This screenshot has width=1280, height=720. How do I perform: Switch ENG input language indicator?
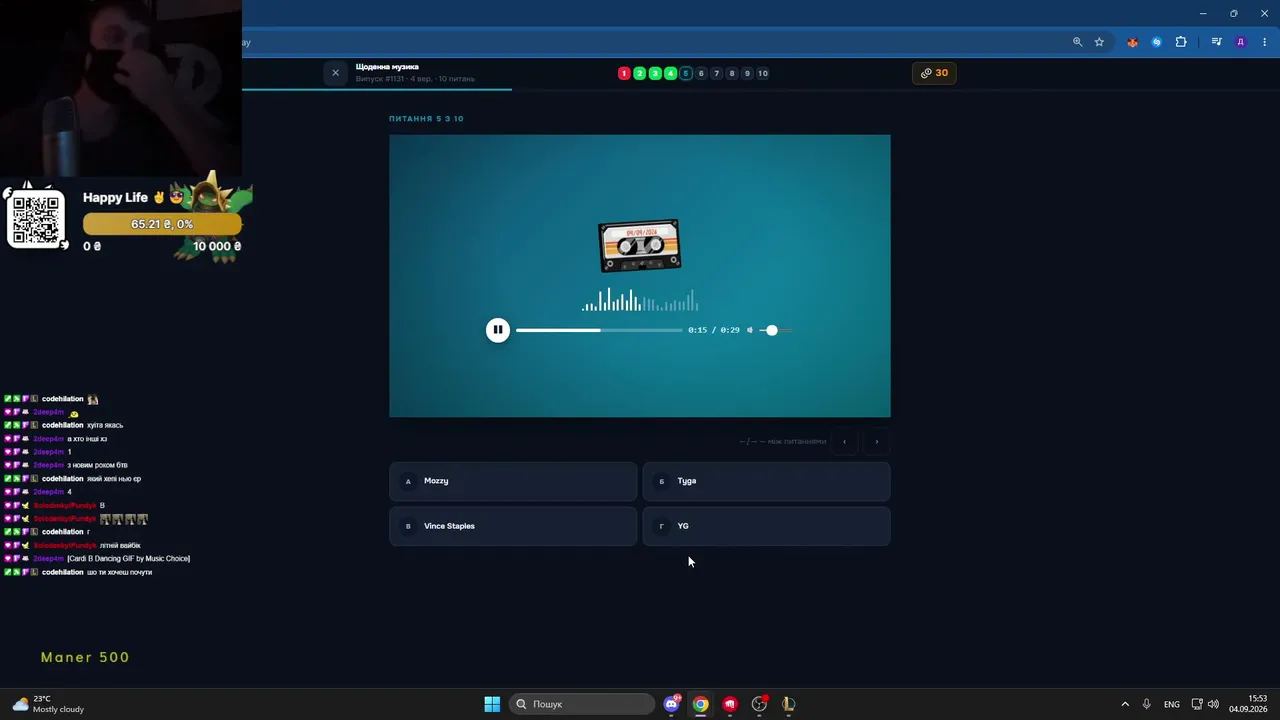tap(1171, 704)
